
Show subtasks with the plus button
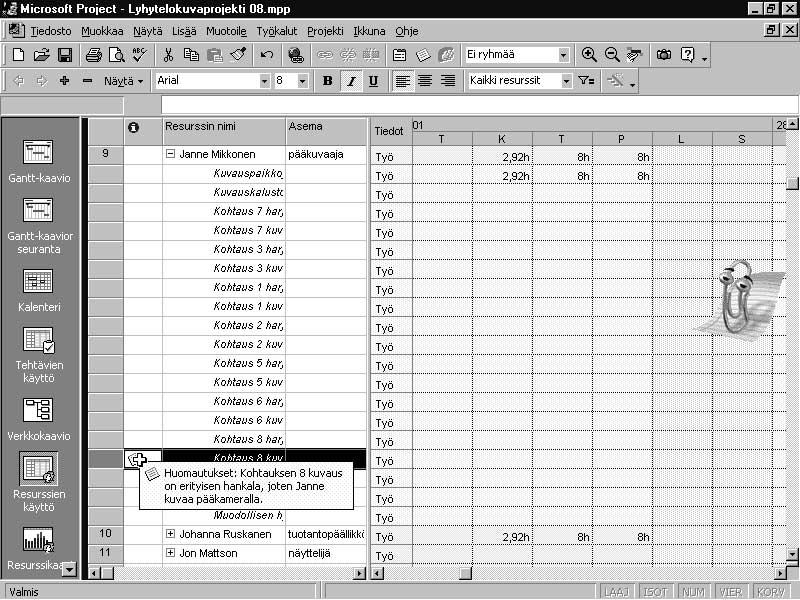[x=64, y=81]
